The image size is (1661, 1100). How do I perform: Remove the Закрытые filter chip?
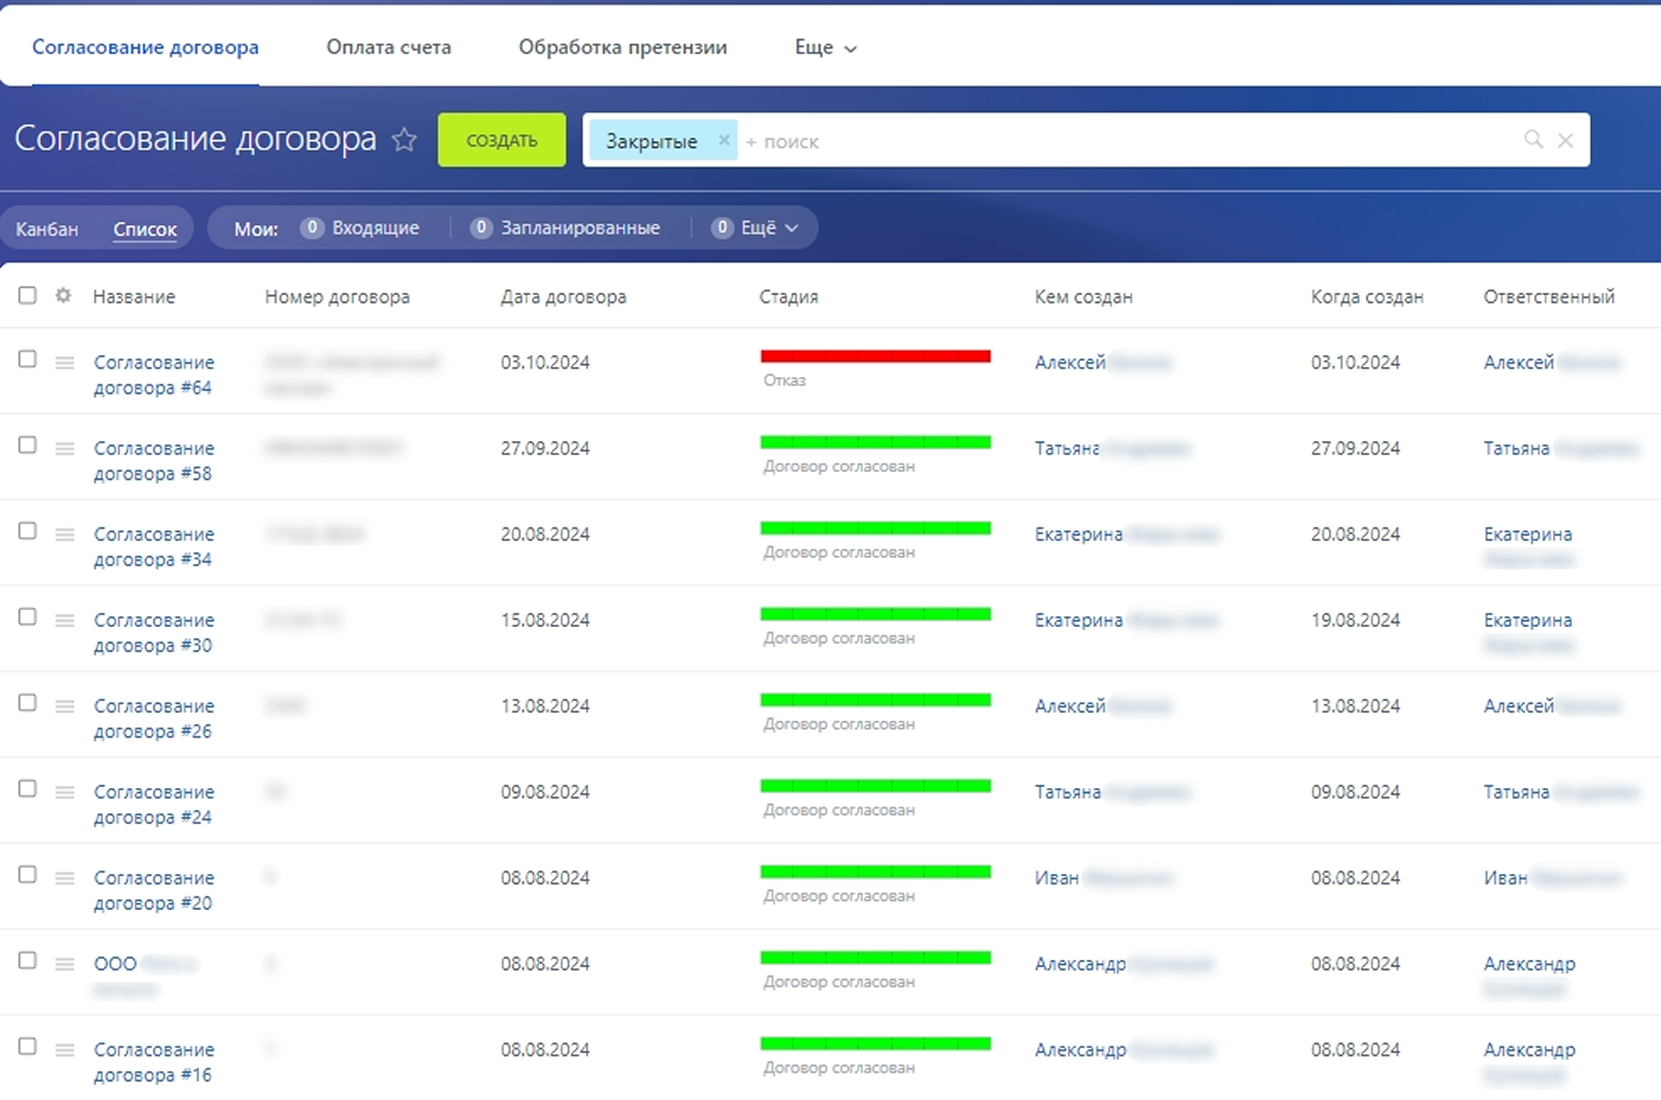(x=724, y=140)
